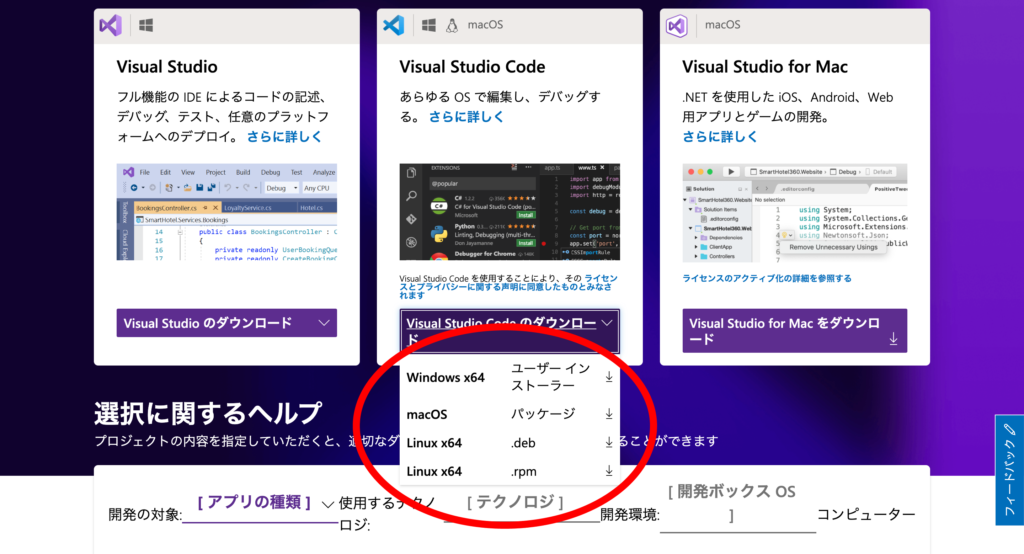Select Windows x64 ユーザー インストーラー option
The image size is (1024, 554).
click(x=509, y=377)
